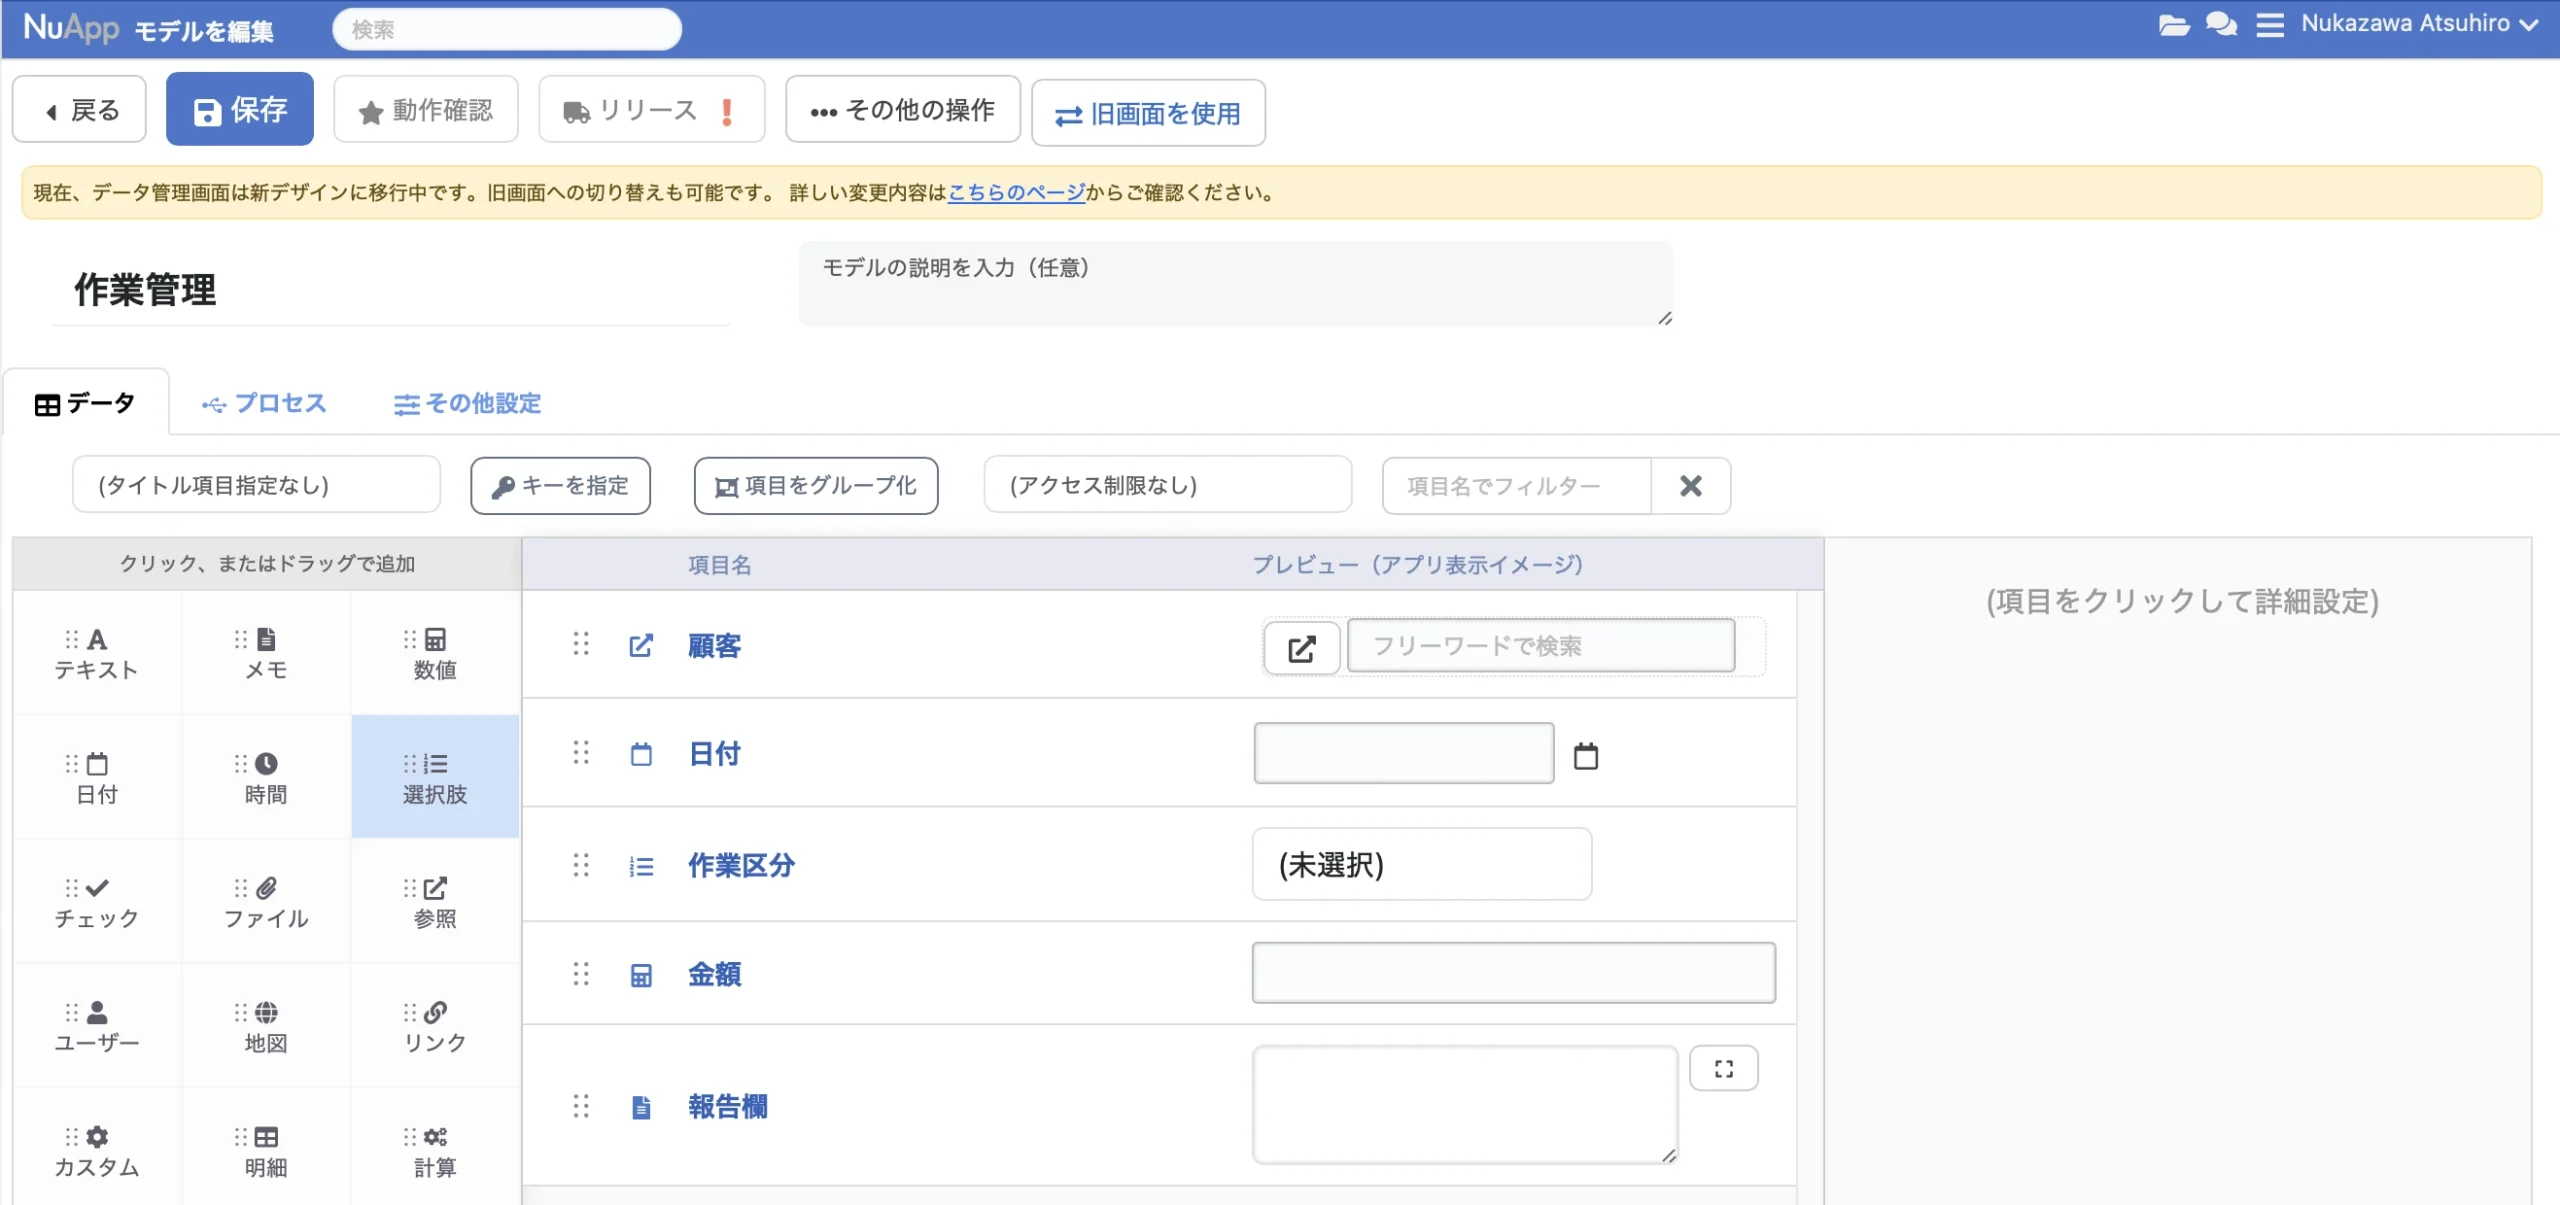2560x1205 pixels.
Task: Add a 参照 (reference) field type
Action: point(435,901)
